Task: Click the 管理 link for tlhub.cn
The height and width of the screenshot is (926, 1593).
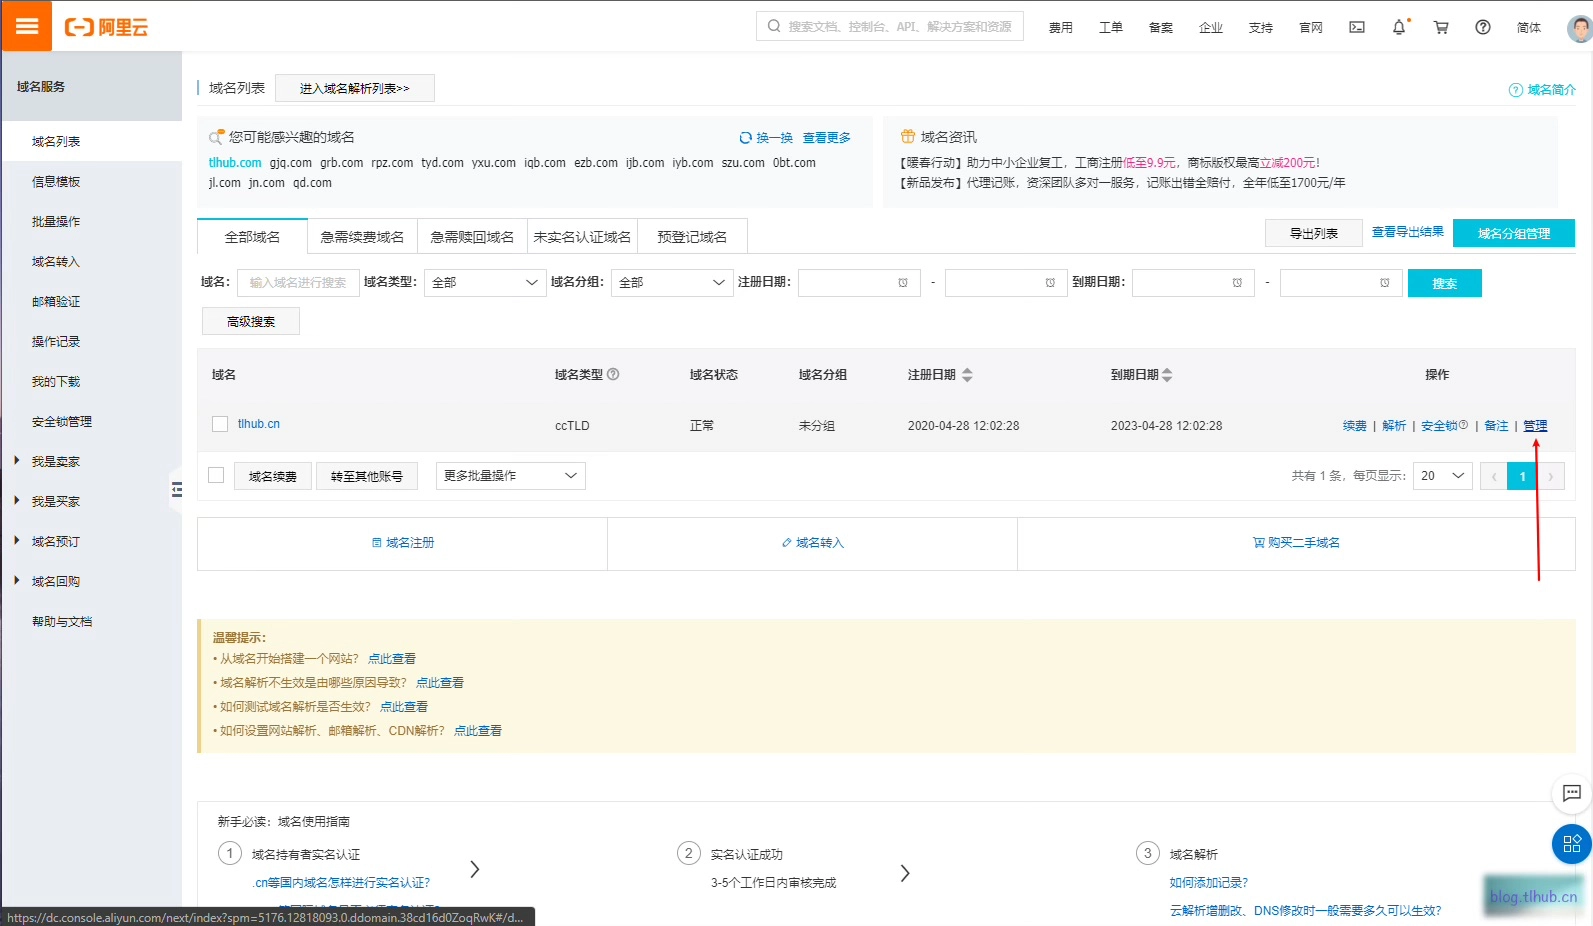Action: pyautogui.click(x=1535, y=425)
